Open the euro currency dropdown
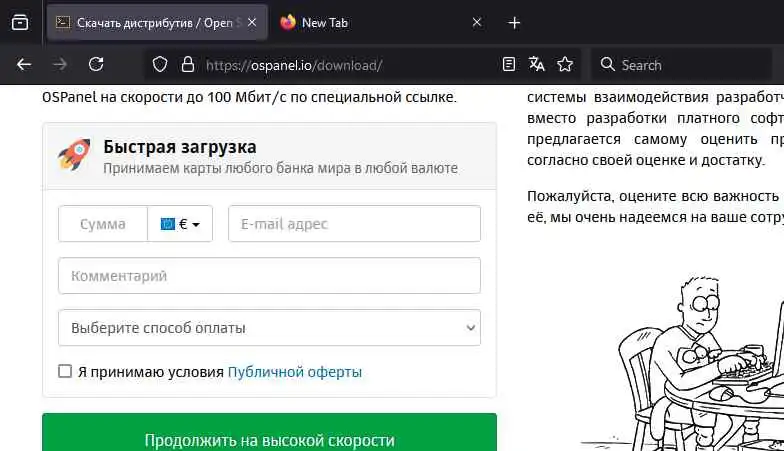Image resolution: width=784 pixels, height=451 pixels. (x=180, y=224)
